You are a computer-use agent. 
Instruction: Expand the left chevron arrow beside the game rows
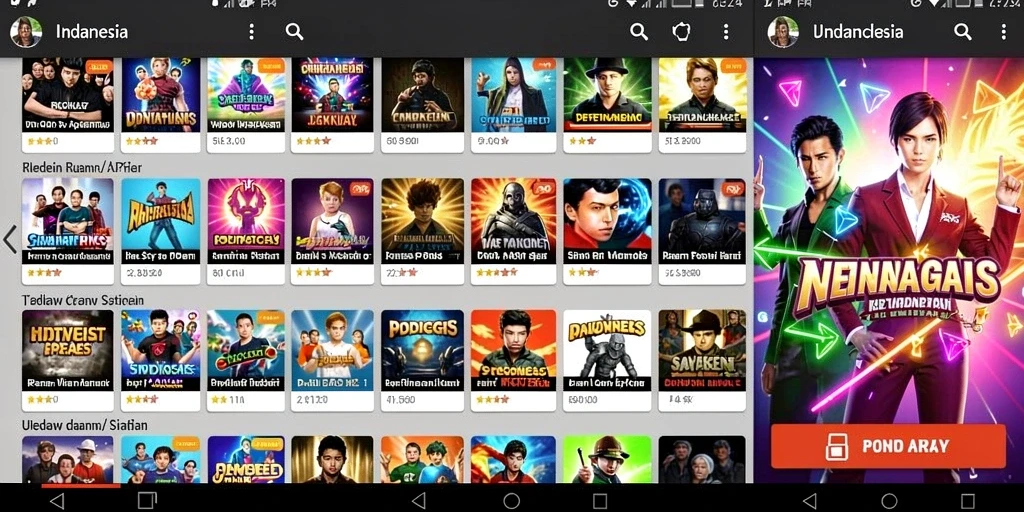pos(10,240)
